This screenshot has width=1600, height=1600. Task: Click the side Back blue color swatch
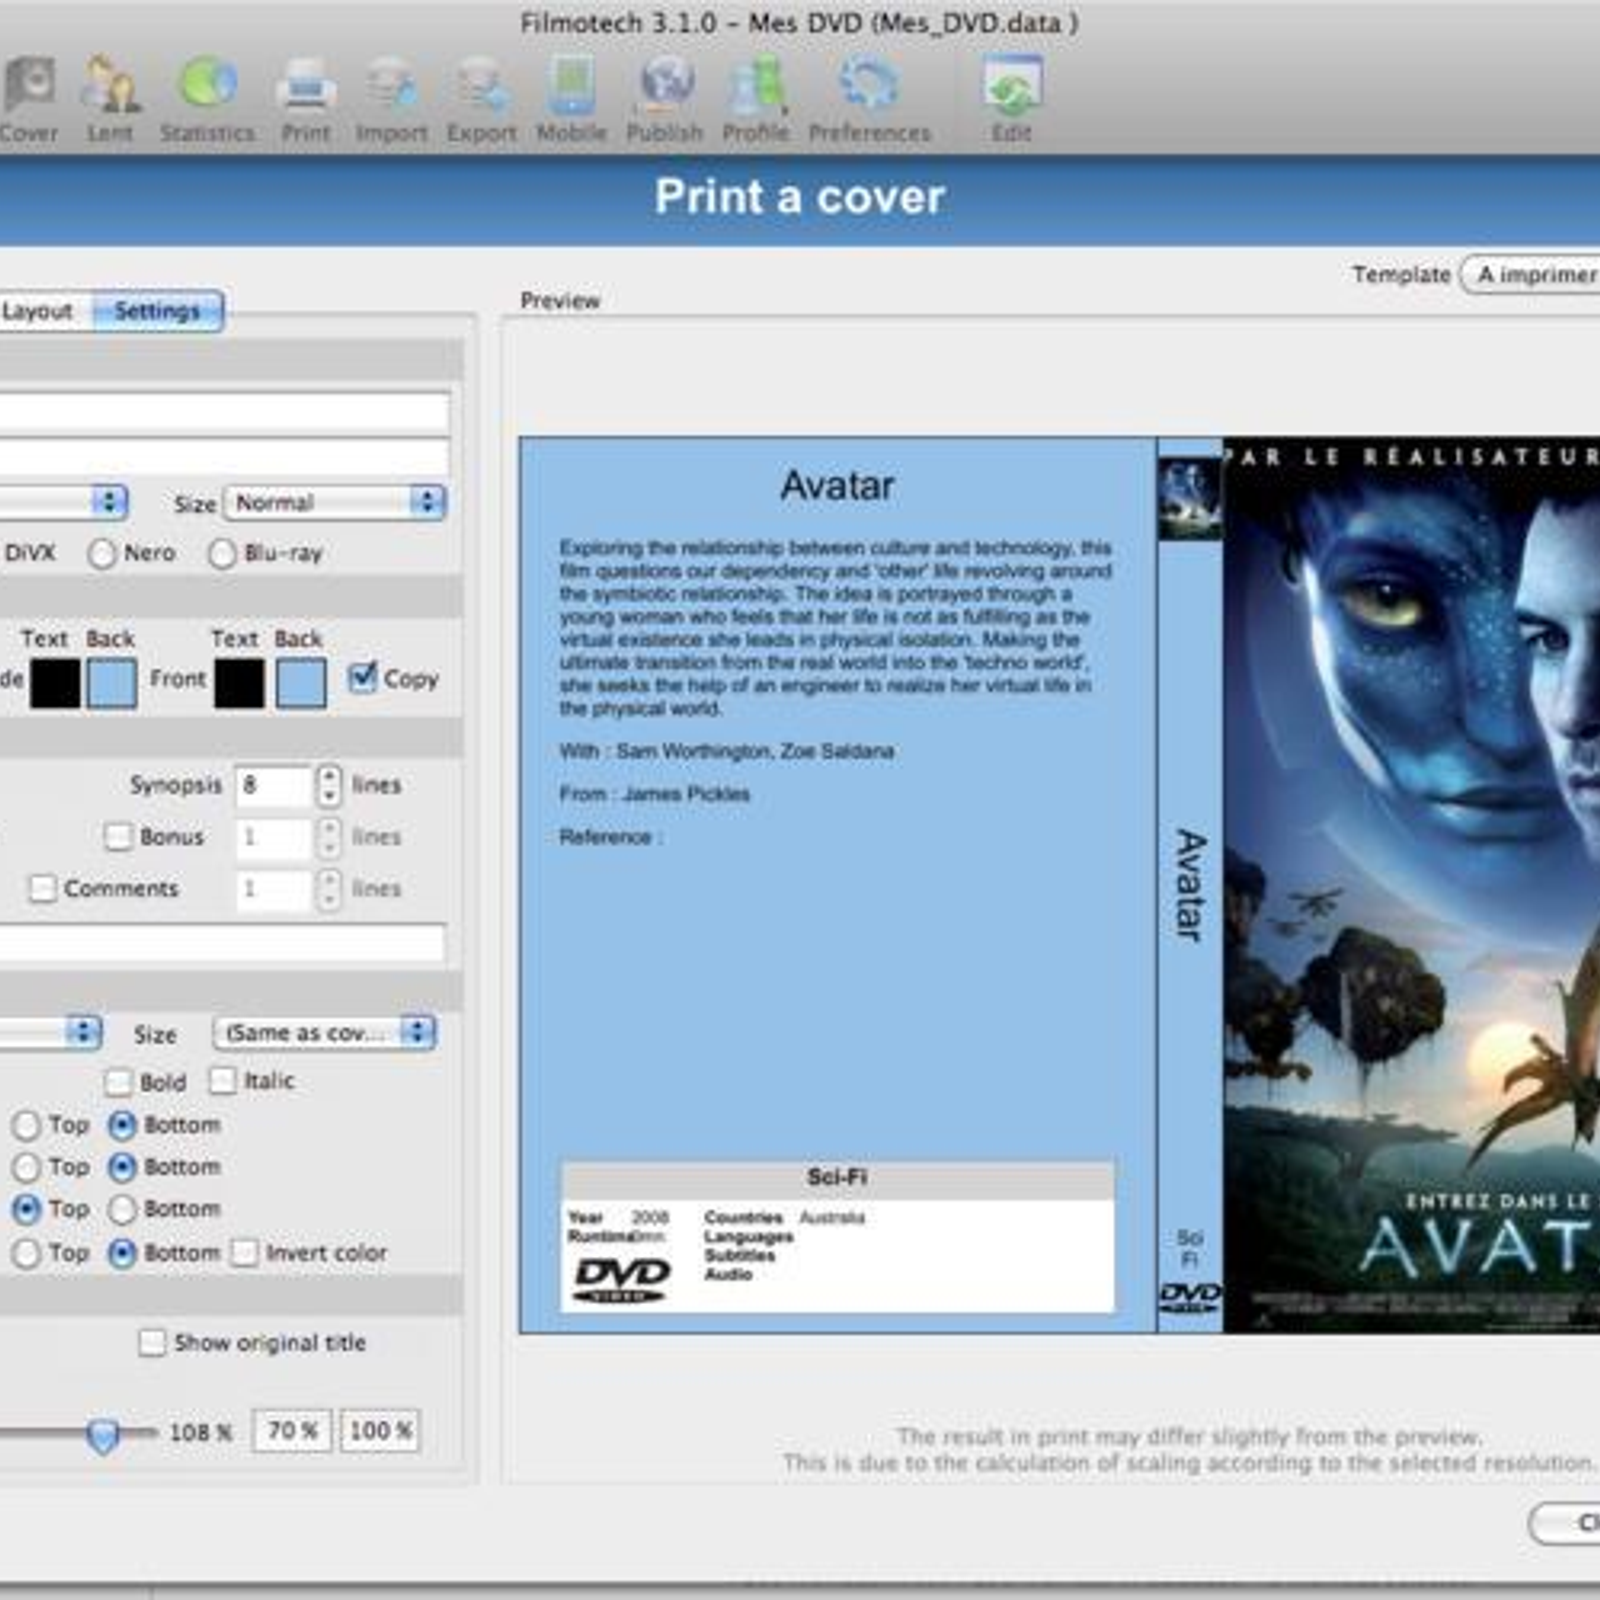click(x=112, y=683)
